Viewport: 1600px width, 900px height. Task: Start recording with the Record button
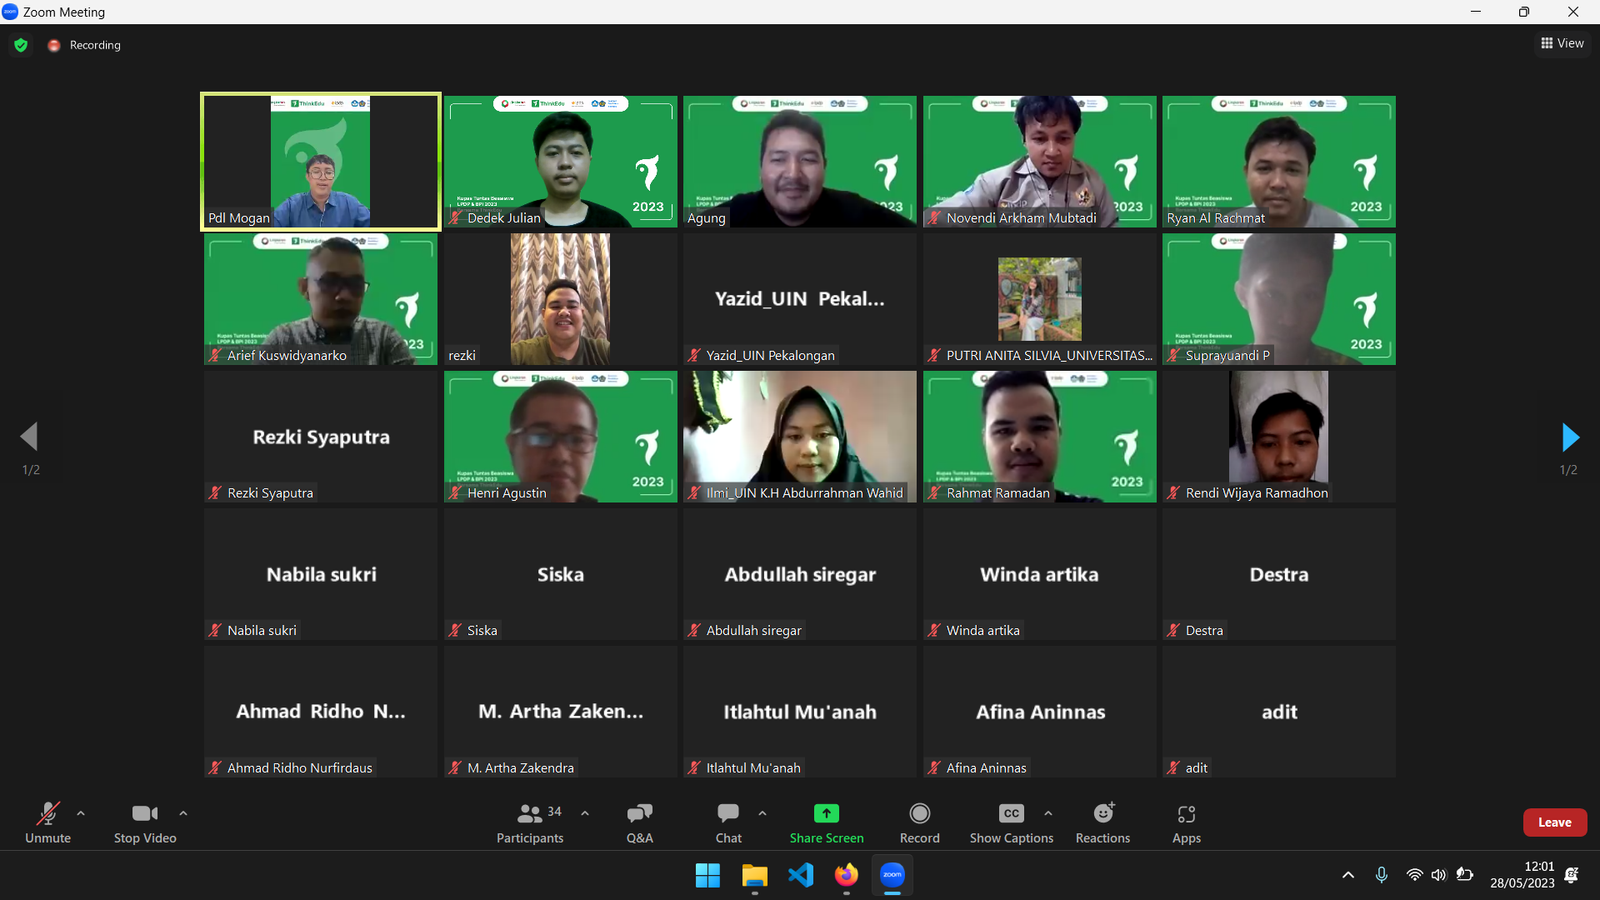[919, 822]
